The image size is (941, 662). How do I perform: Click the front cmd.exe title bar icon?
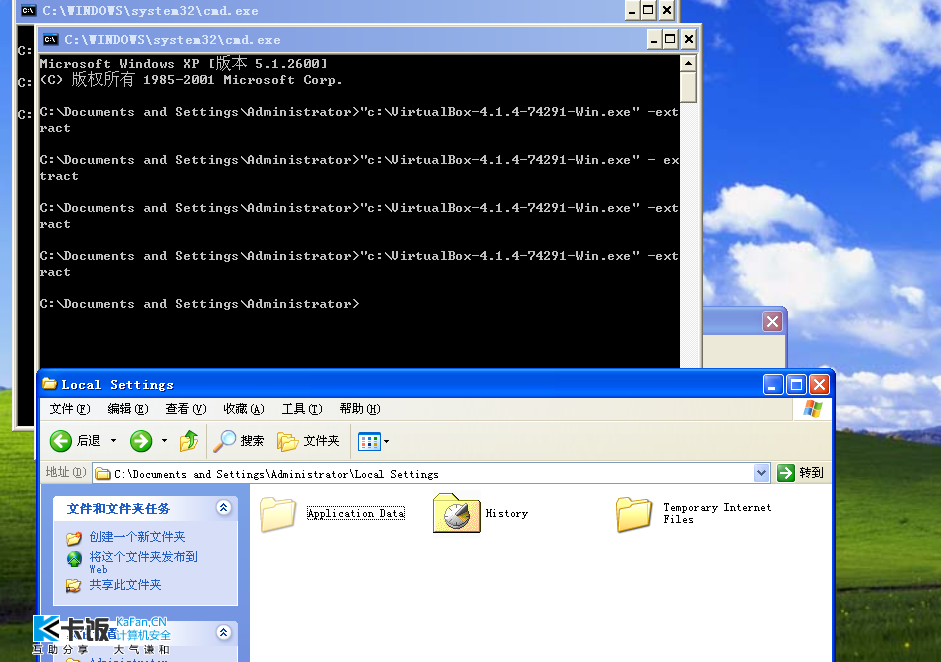pos(50,40)
